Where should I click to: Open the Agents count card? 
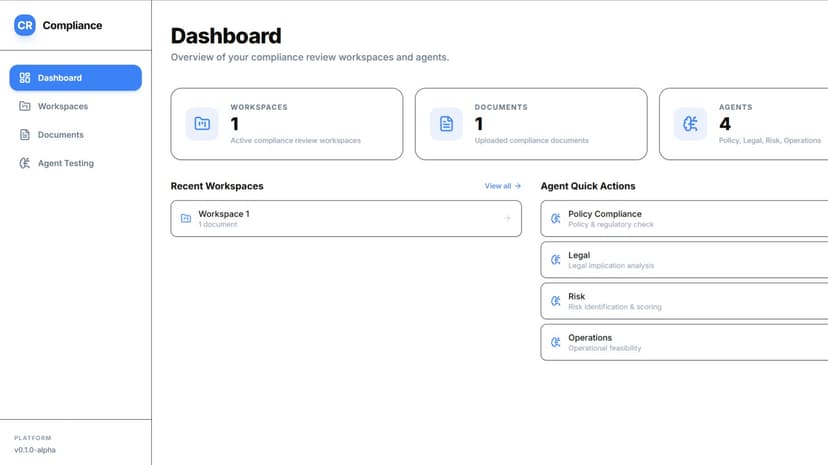pyautogui.click(x=744, y=124)
